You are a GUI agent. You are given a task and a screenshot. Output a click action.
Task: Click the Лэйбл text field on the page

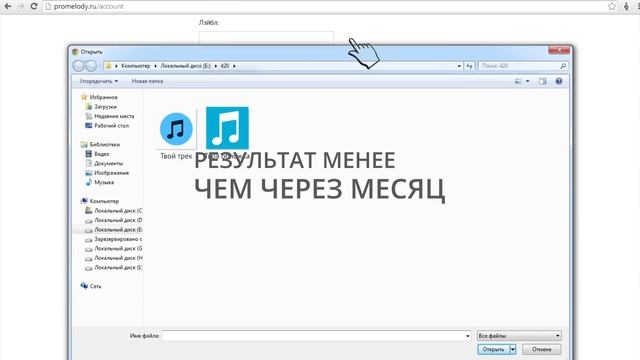pos(266,38)
